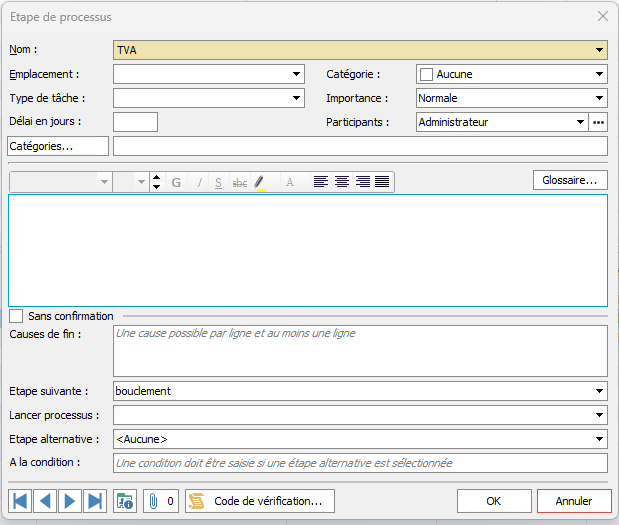Open the Glossaire... button

pyautogui.click(x=570, y=180)
